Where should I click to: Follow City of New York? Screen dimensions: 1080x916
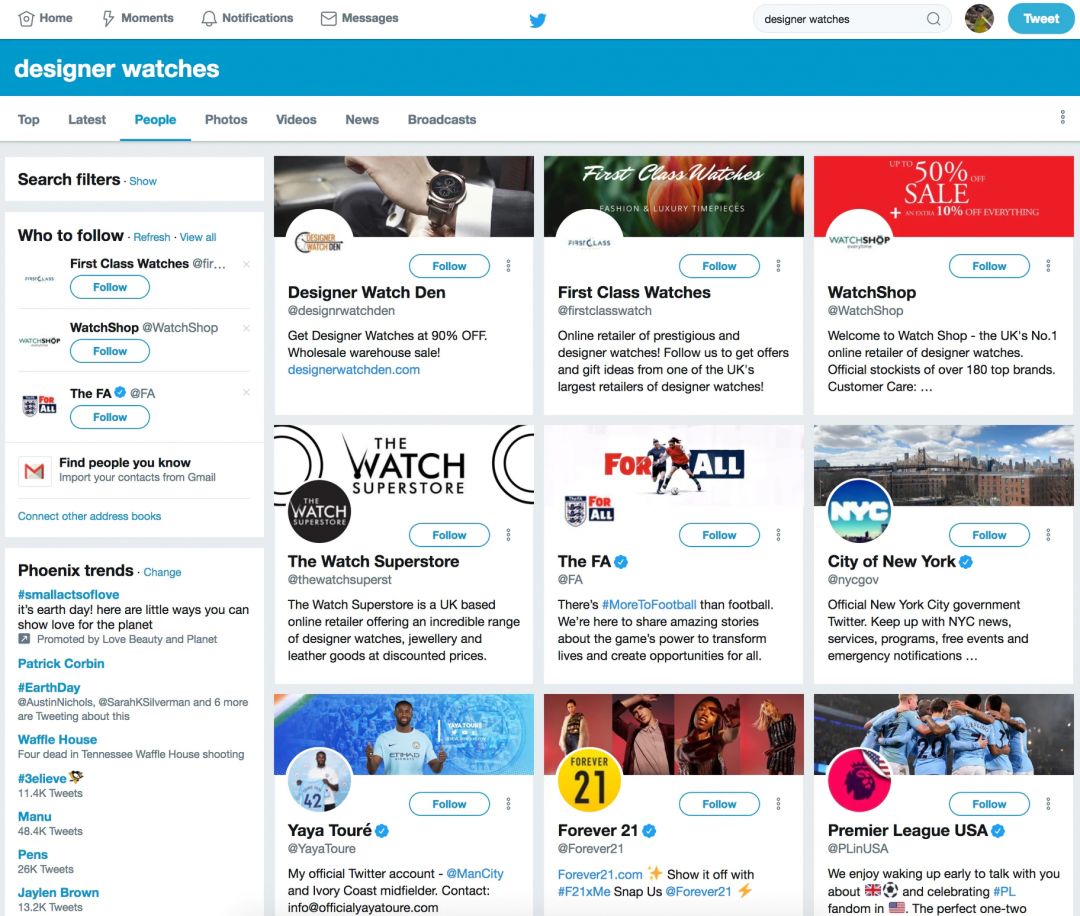(989, 535)
